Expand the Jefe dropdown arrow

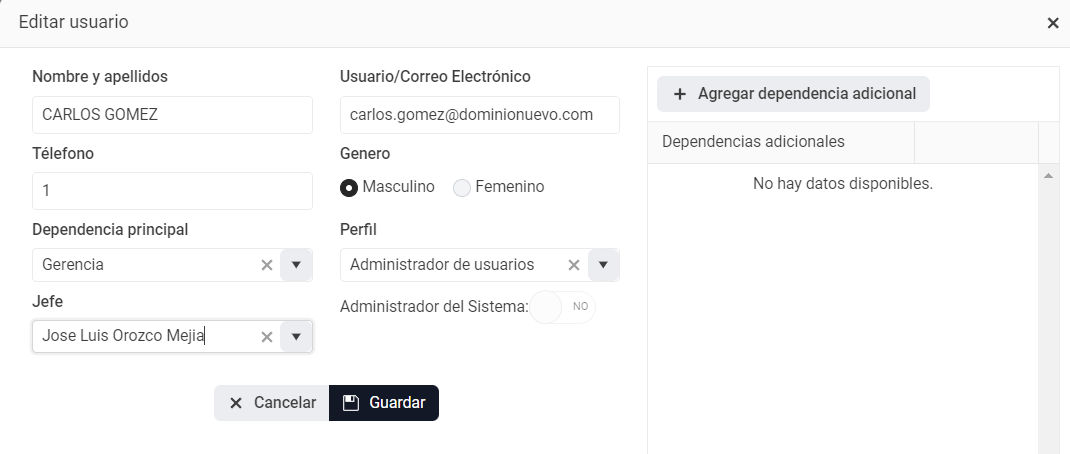(296, 337)
